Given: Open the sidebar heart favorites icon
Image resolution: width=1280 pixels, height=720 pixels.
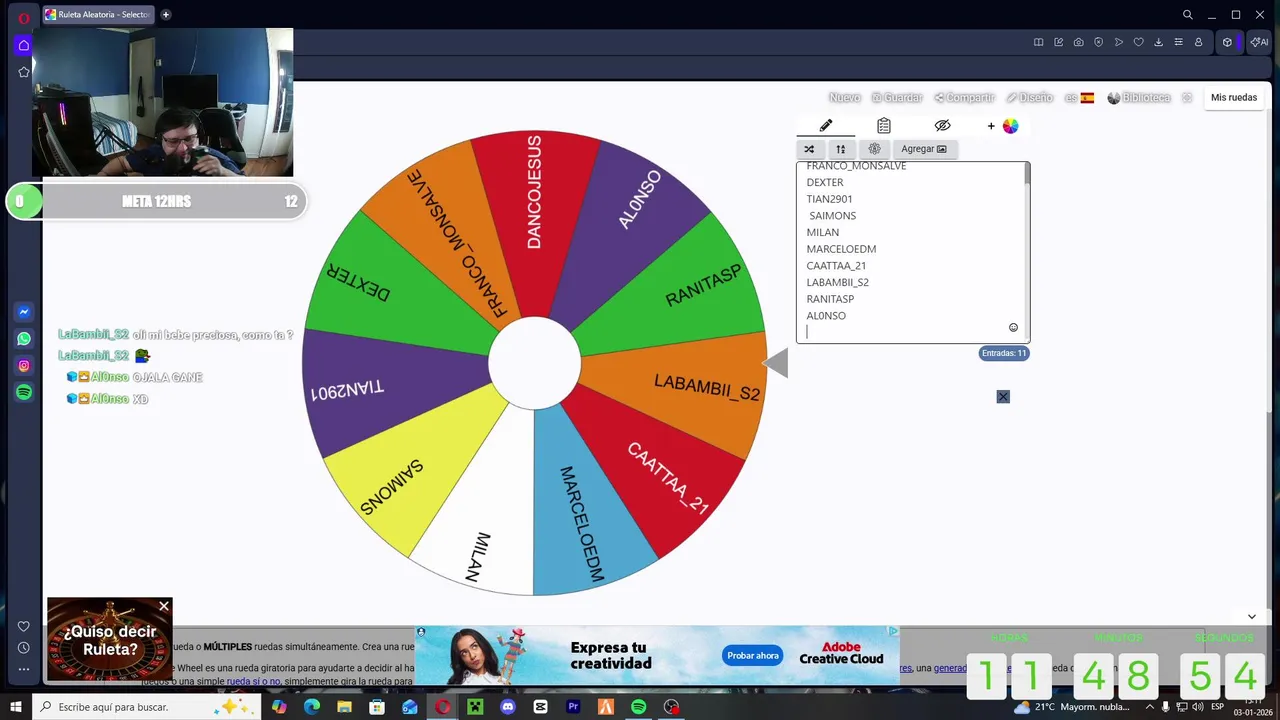Looking at the screenshot, I should (24, 627).
